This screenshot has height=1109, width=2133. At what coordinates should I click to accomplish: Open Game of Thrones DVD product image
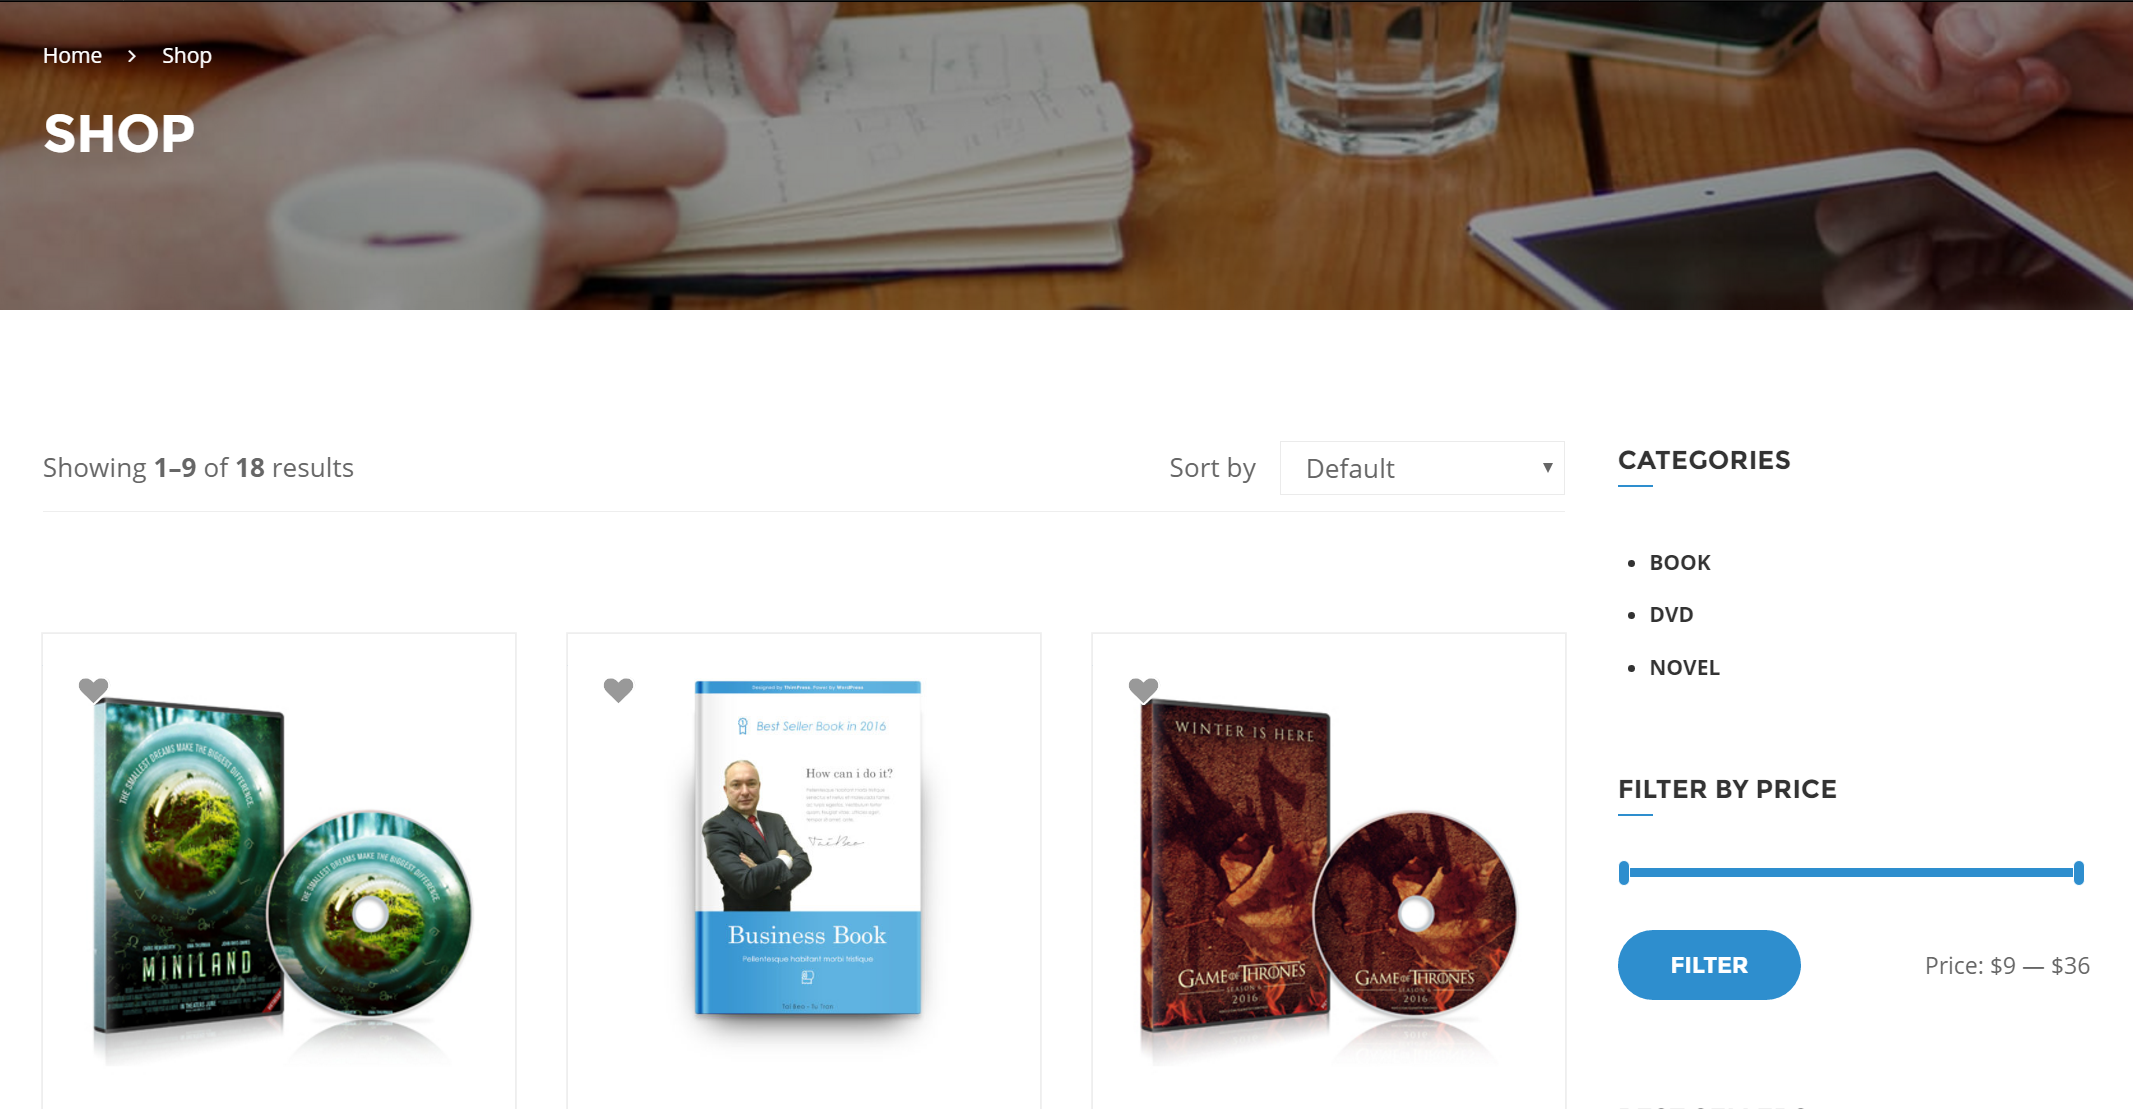click(x=1329, y=870)
